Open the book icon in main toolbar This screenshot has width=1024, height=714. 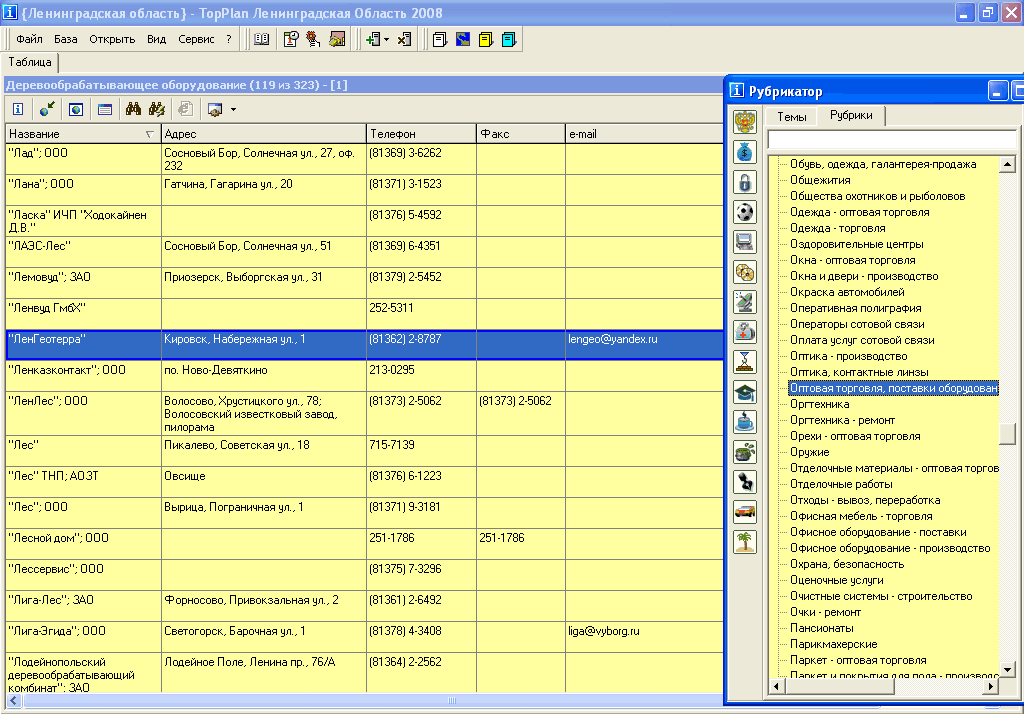pos(261,39)
